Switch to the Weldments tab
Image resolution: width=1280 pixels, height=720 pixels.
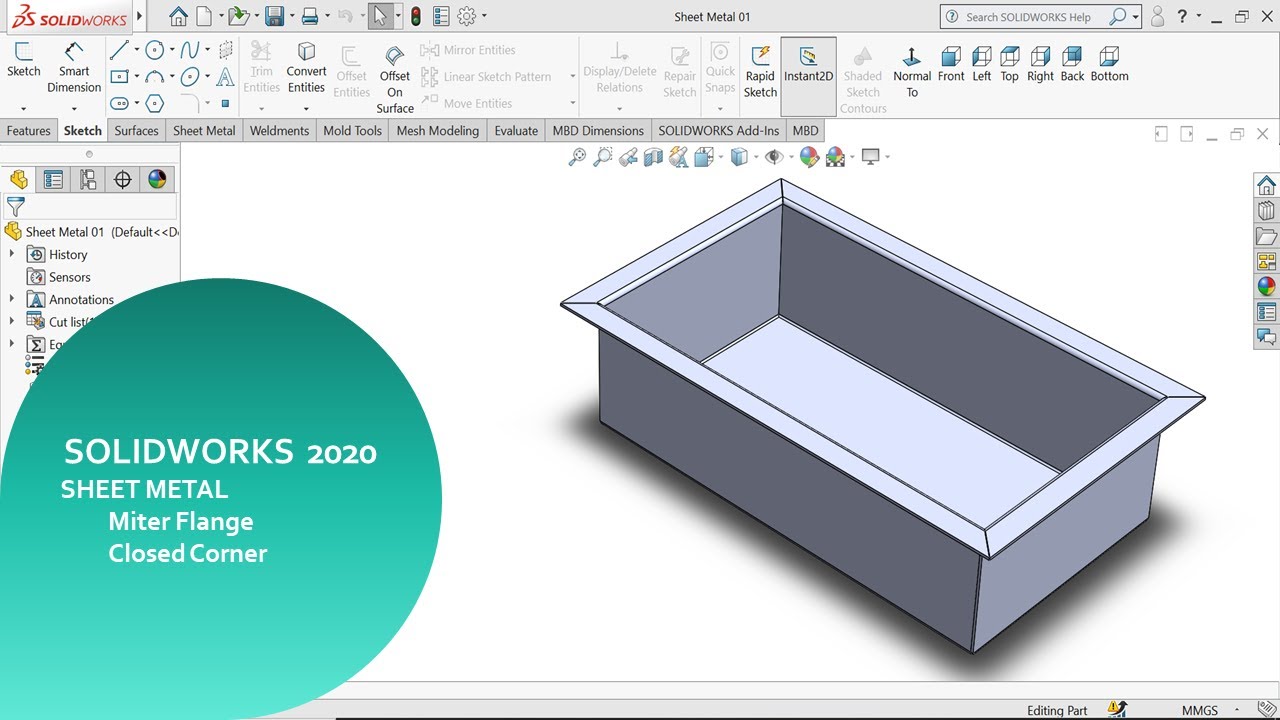tap(279, 130)
